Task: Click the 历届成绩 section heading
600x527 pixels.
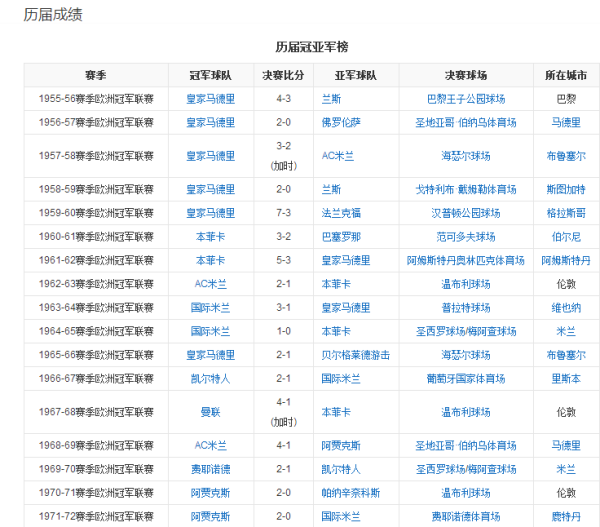Action: (x=53, y=15)
